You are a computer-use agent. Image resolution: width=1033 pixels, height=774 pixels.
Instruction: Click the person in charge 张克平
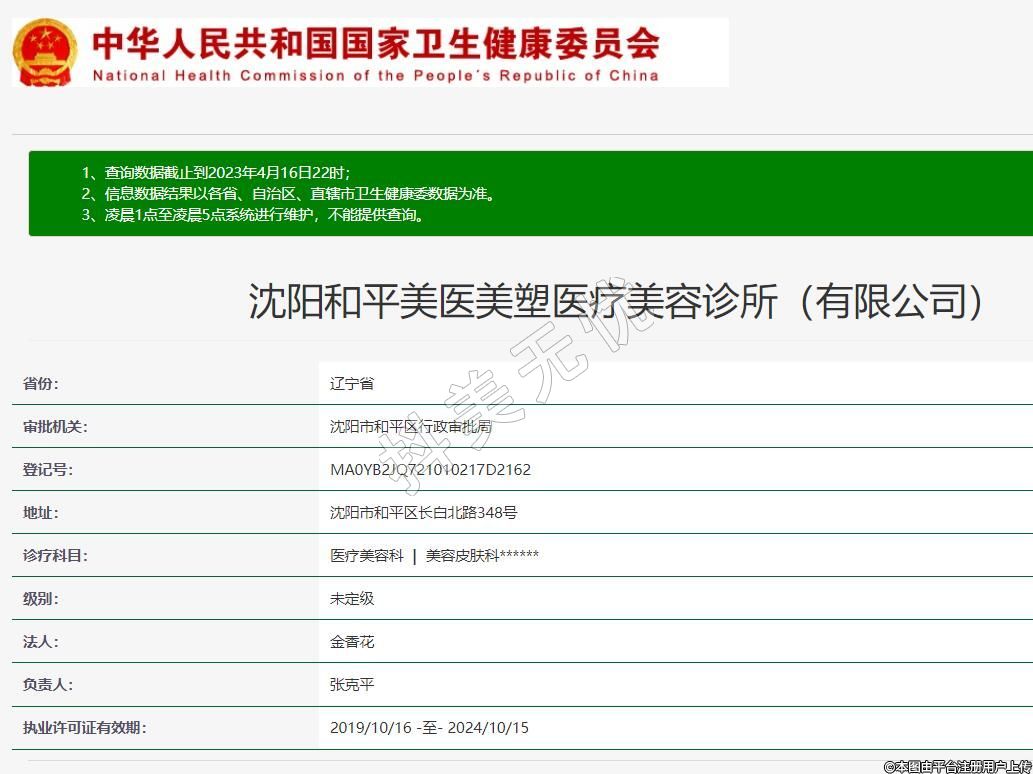[x=352, y=685]
